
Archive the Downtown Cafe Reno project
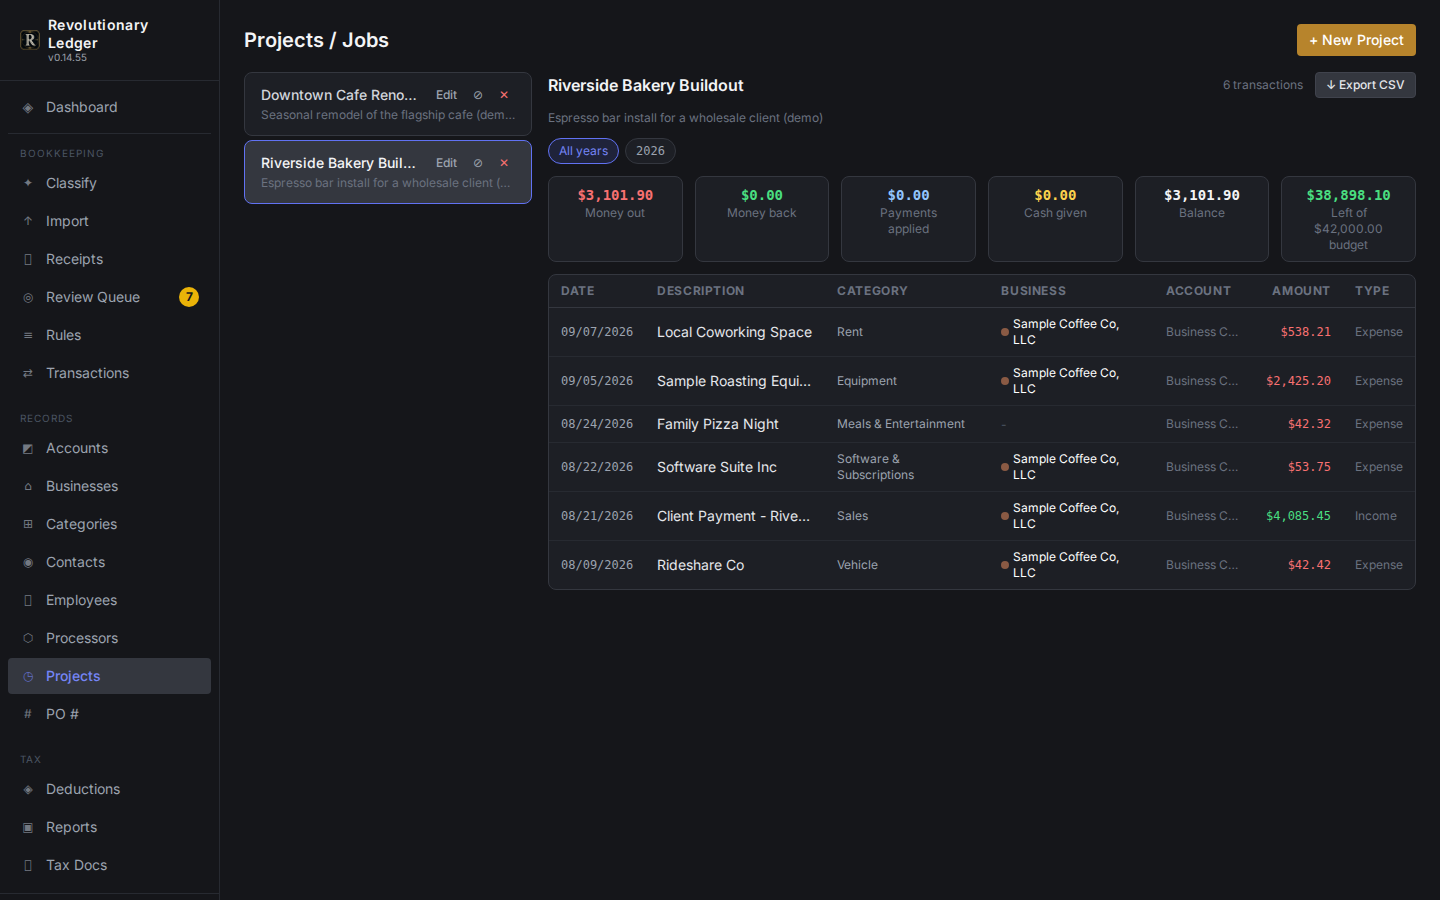(x=478, y=95)
